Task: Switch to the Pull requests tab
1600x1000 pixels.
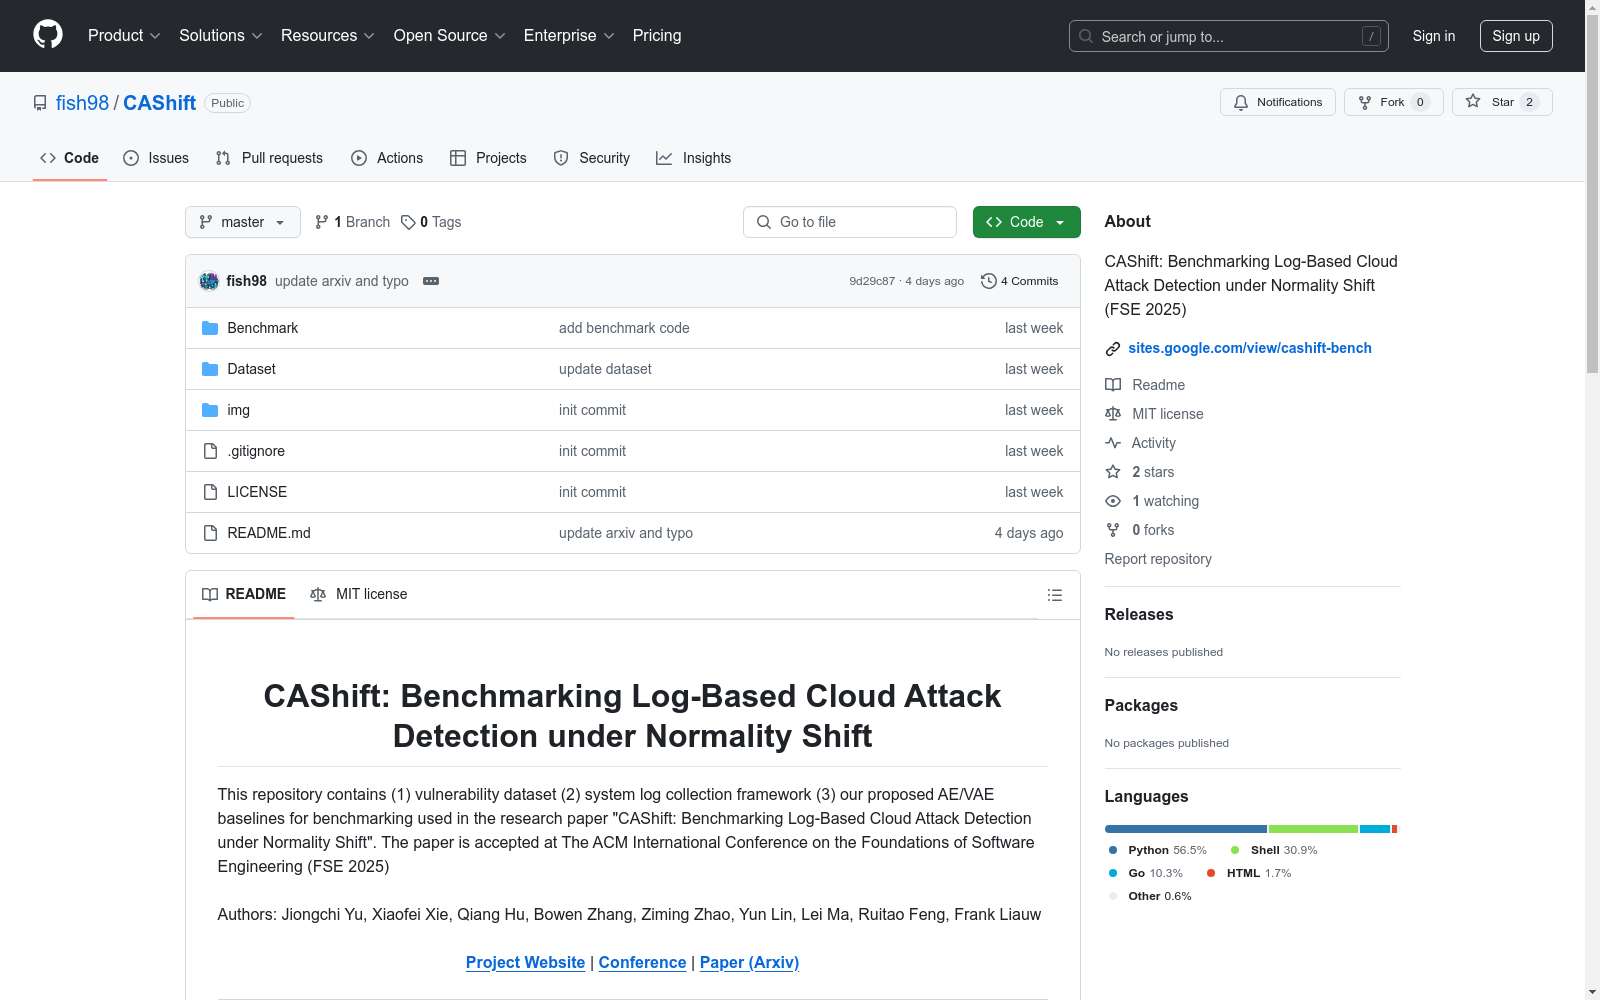Action: coord(269,158)
